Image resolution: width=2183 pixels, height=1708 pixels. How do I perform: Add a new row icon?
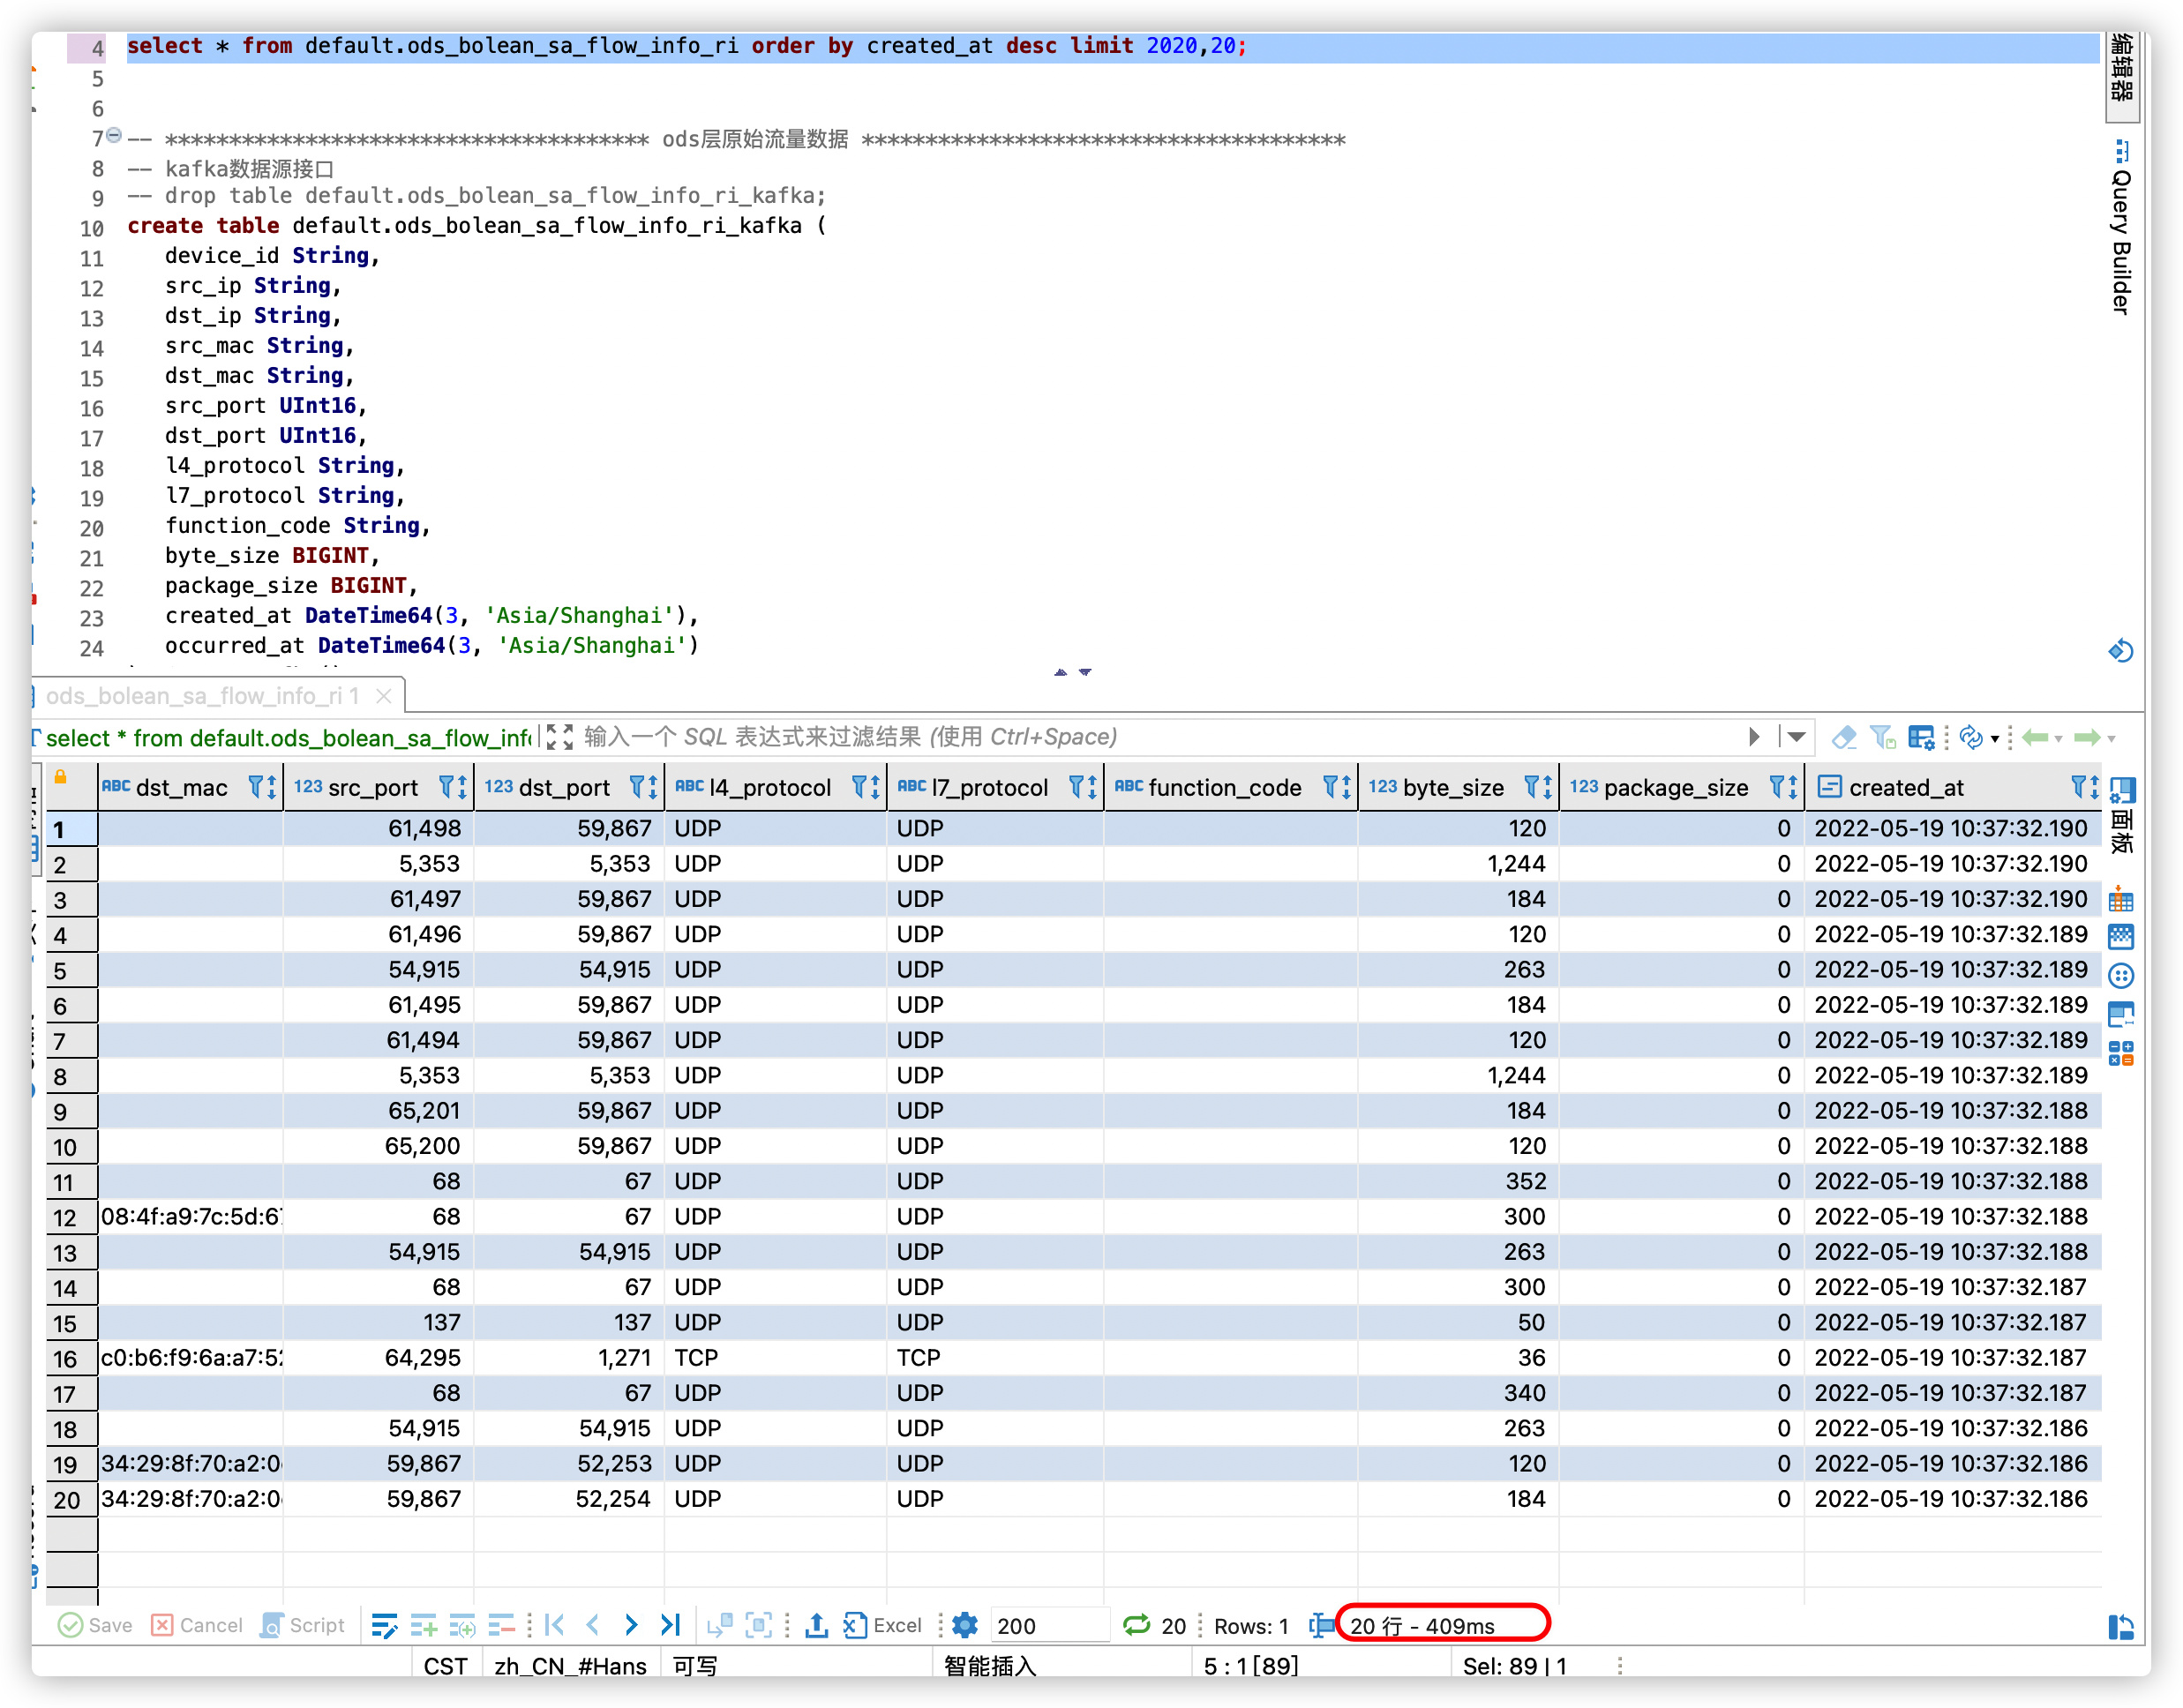click(423, 1625)
